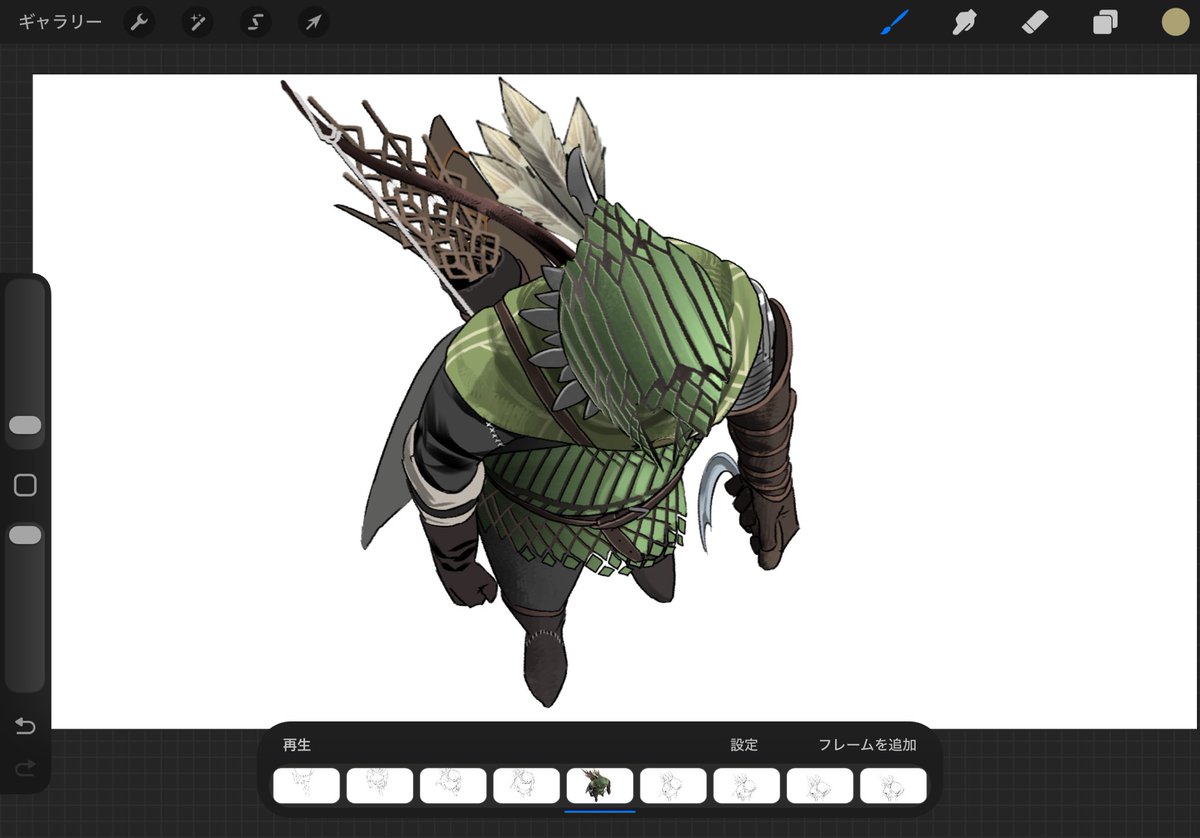Select the Eraser tool

[x=1035, y=22]
